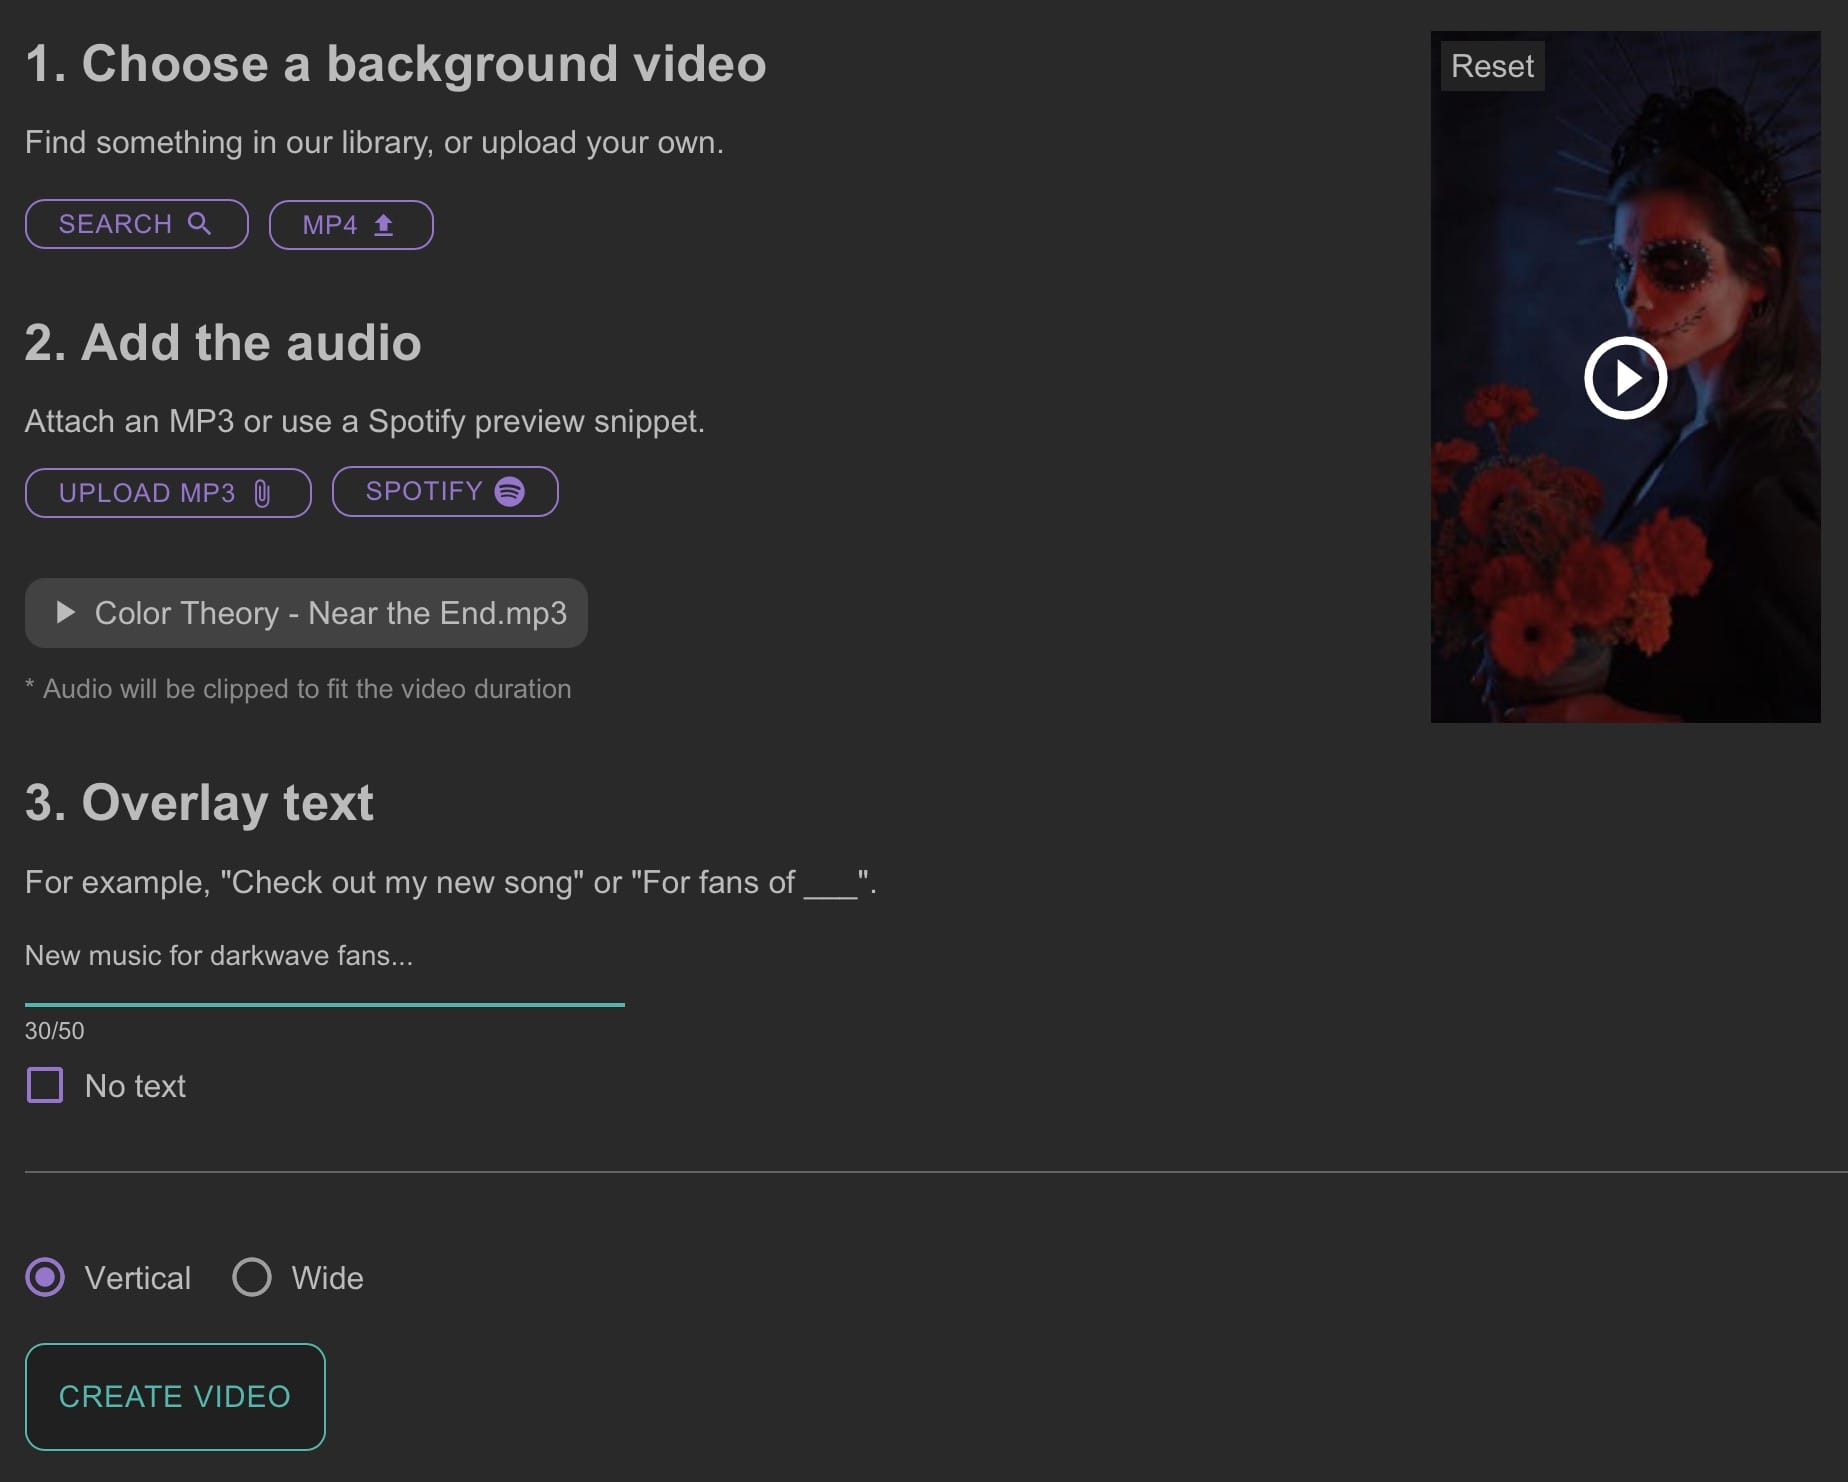
Task: Reset the selected background video
Action: click(1491, 66)
